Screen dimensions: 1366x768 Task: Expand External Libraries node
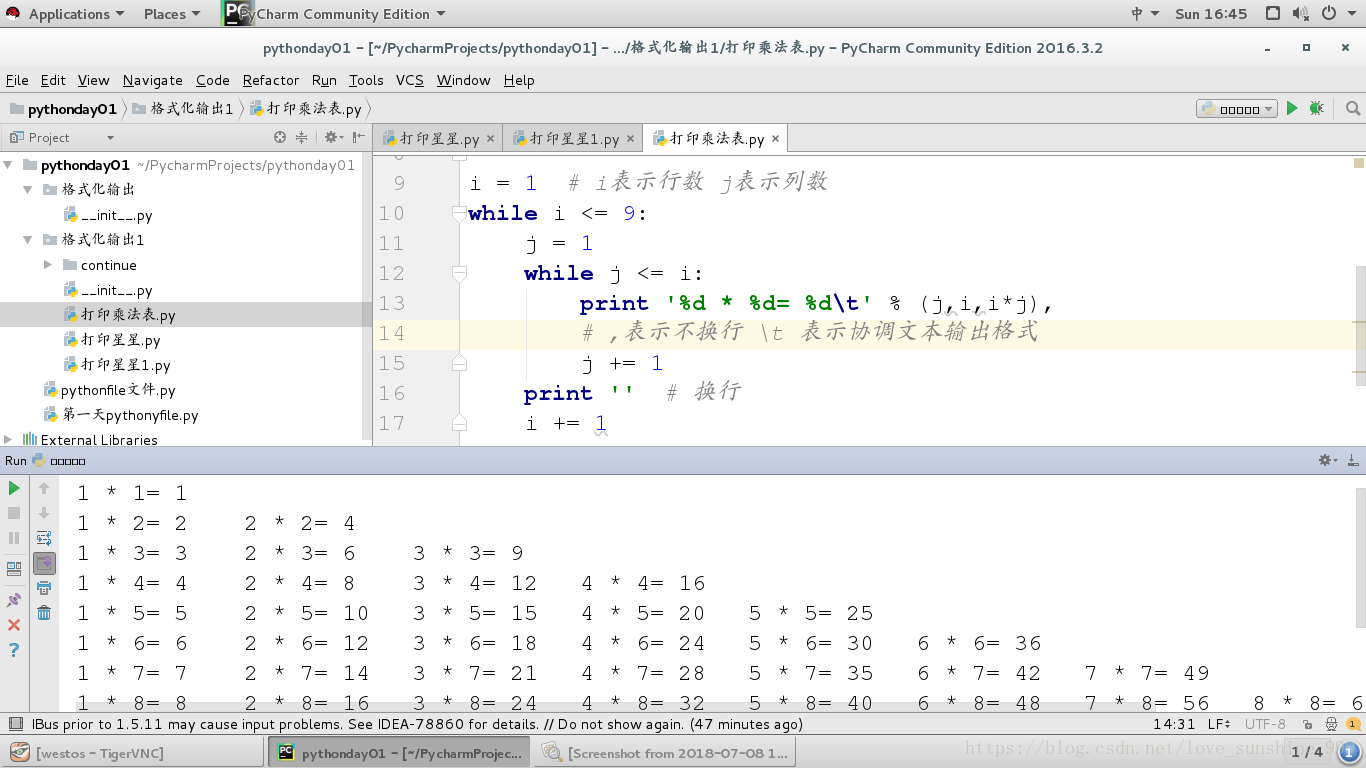pos(9,440)
